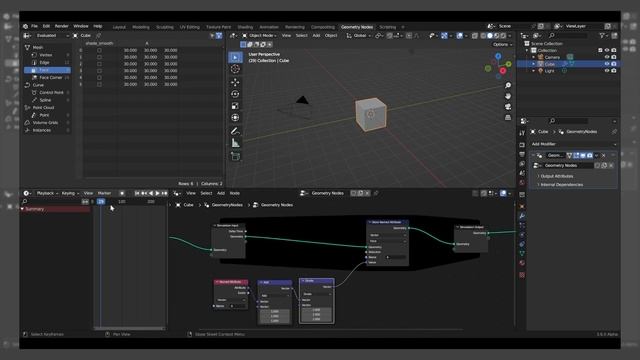Open the Node menu in node editor
The width and height of the screenshot is (640, 360).
235,193
